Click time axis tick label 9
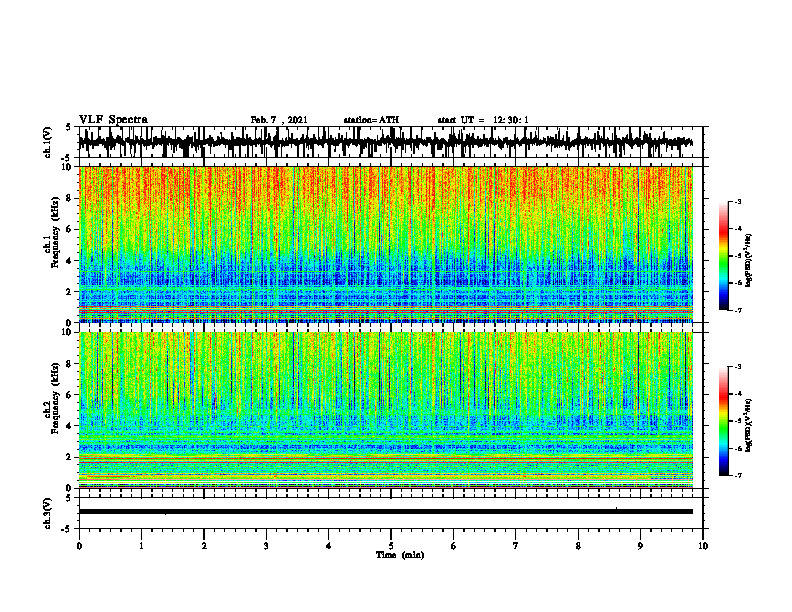The height and width of the screenshot is (612, 792). point(640,546)
